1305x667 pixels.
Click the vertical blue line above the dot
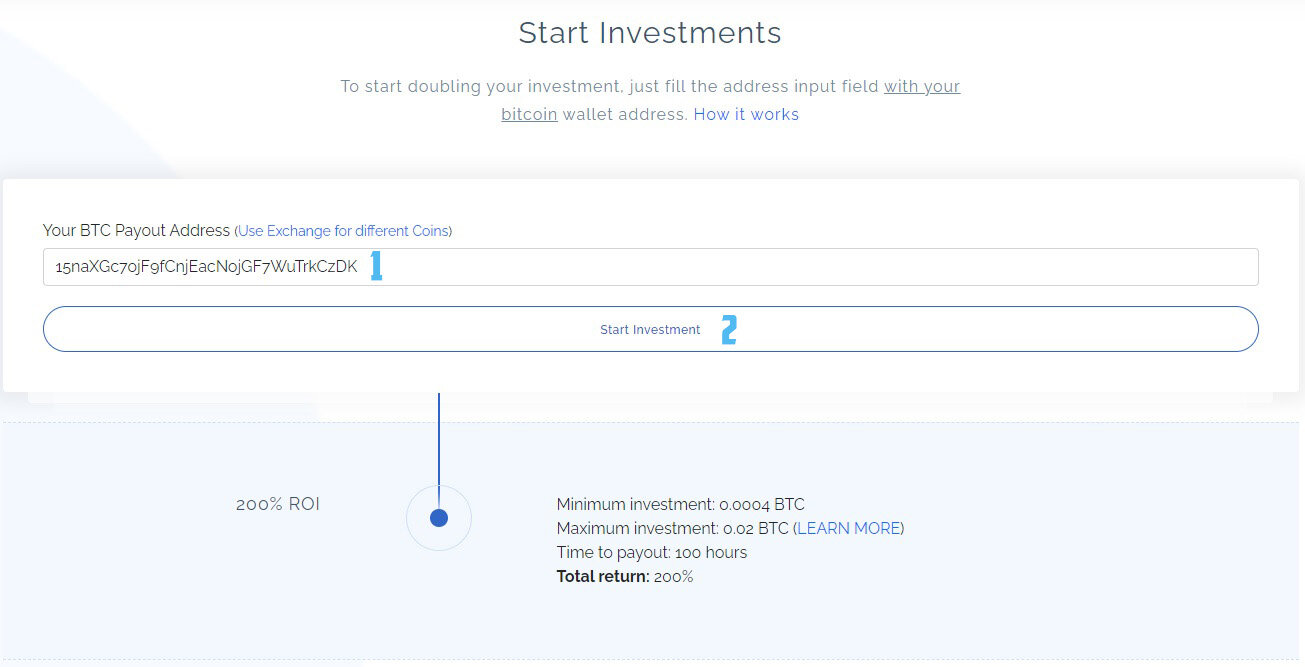pyautogui.click(x=438, y=450)
